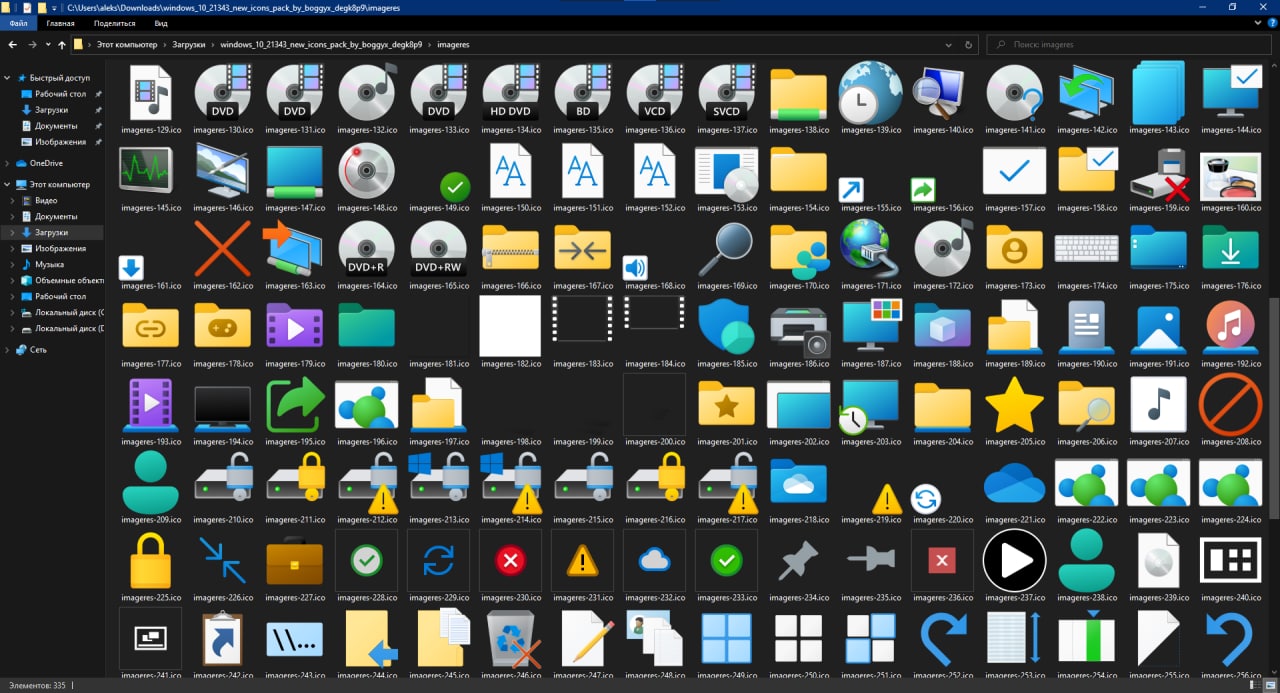Viewport: 1280px width, 693px height.
Task: Select the music note icon imageres-192.ico
Action: (x=1231, y=326)
